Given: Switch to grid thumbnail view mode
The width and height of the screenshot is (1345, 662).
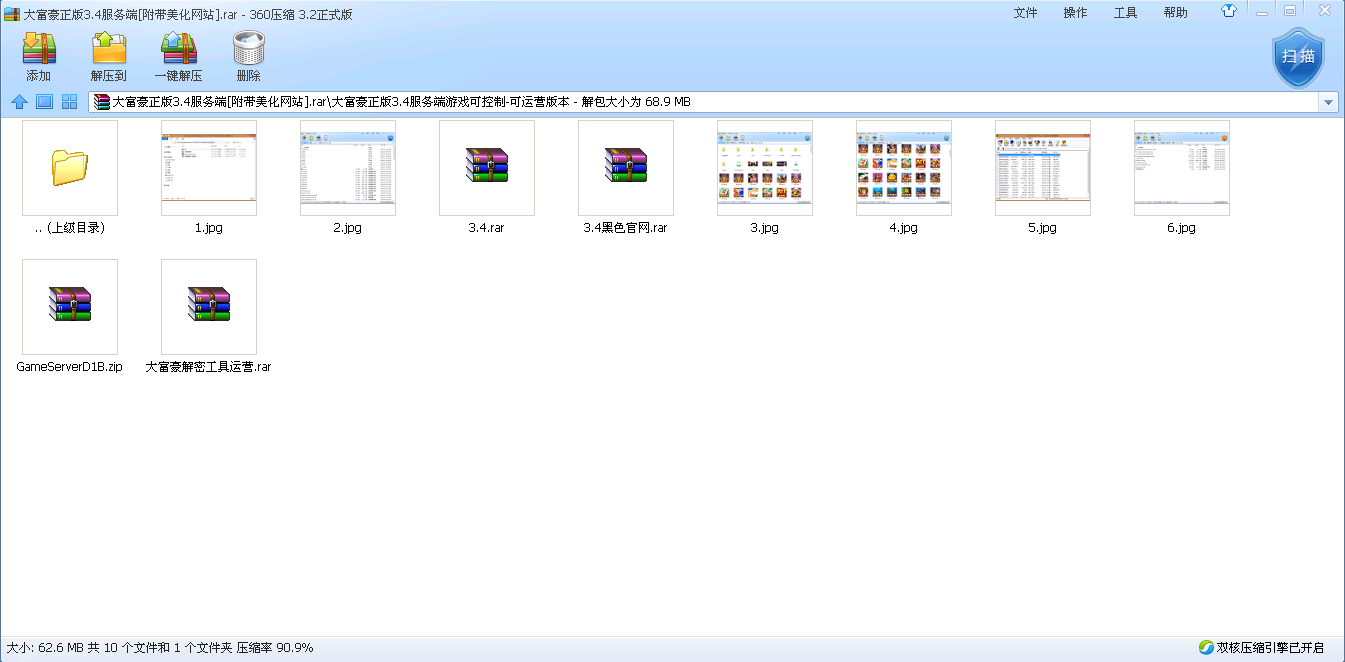Looking at the screenshot, I should [x=69, y=102].
